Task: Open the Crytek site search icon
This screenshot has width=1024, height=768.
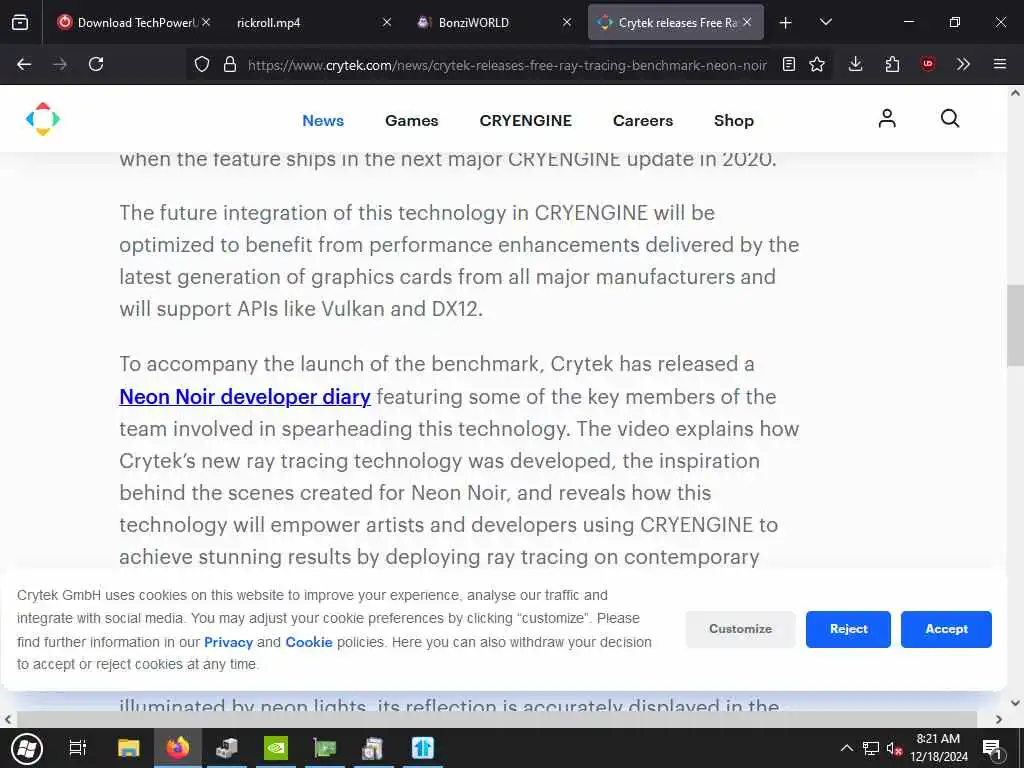Action: tap(950, 118)
